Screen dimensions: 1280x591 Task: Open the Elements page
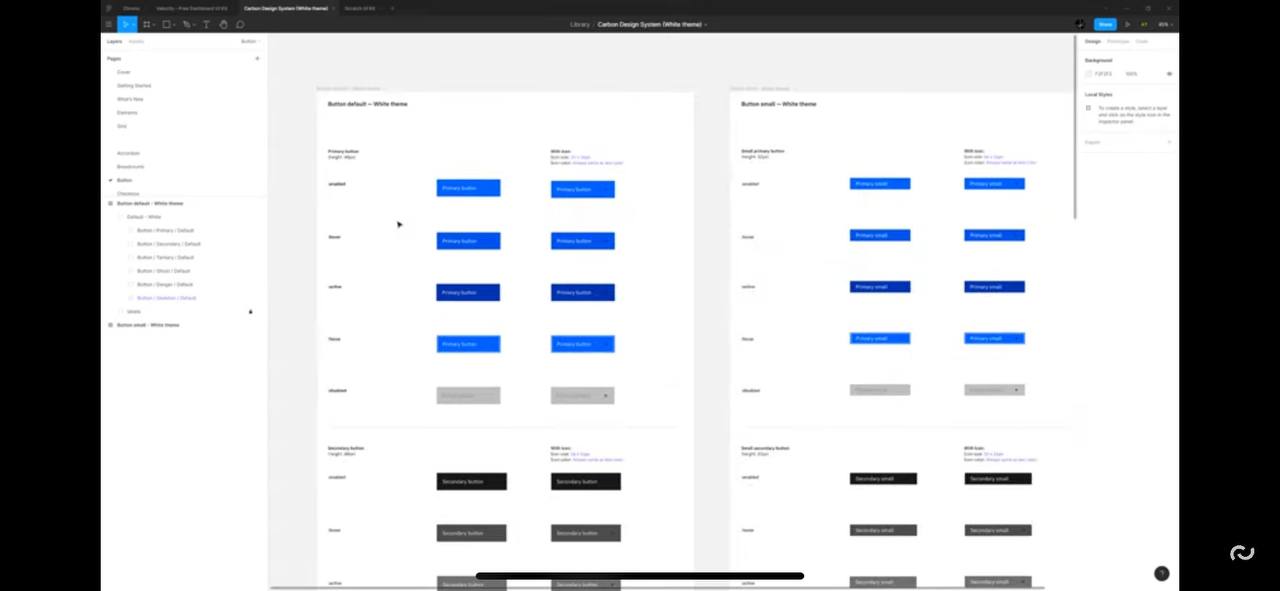127,112
